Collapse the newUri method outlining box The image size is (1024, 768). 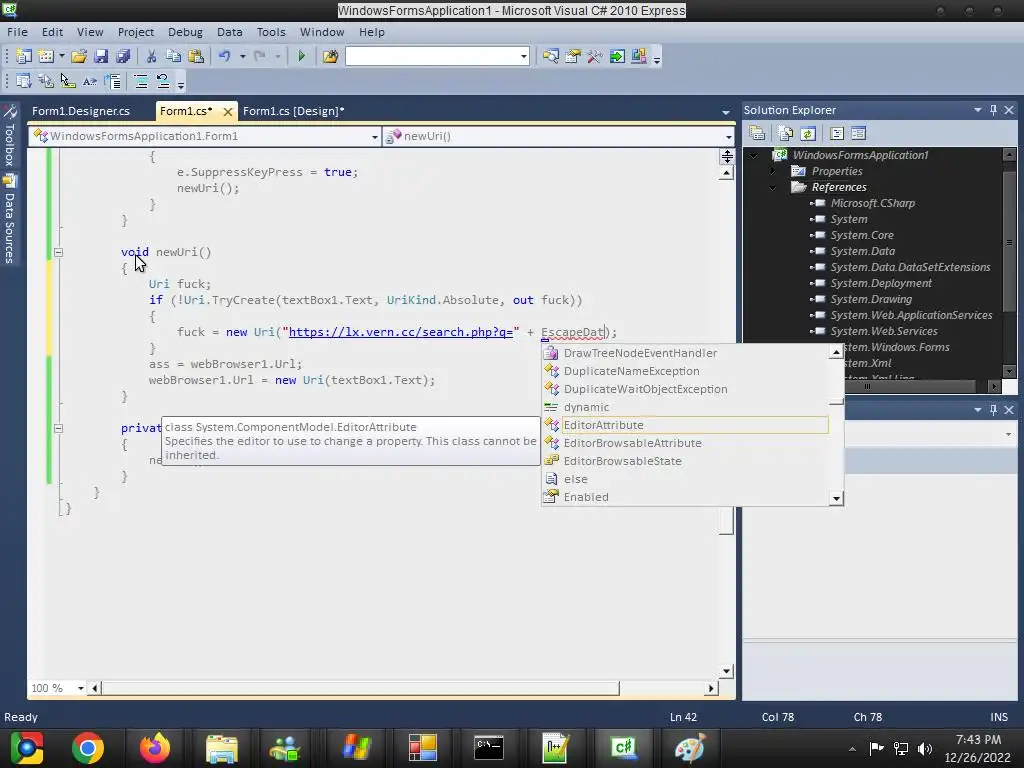(58, 252)
